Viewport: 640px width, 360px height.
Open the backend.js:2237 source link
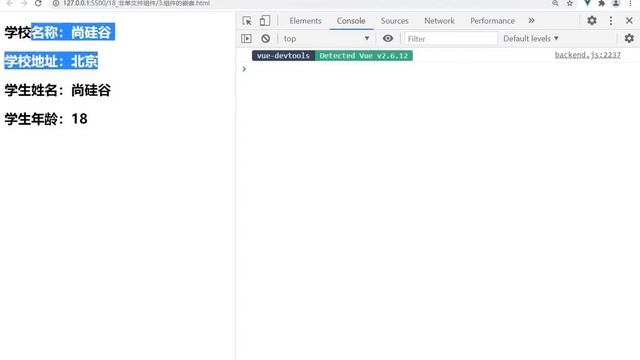coord(587,55)
